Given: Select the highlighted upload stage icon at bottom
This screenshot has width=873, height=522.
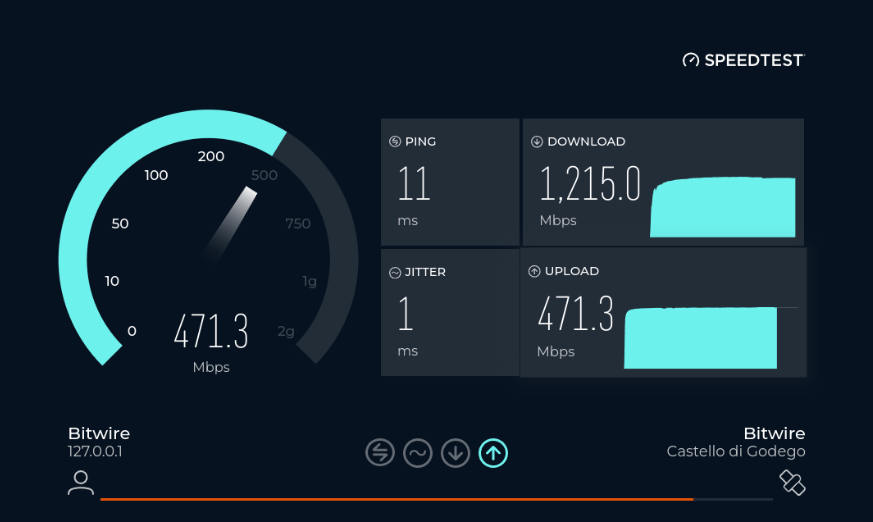Looking at the screenshot, I should [493, 453].
